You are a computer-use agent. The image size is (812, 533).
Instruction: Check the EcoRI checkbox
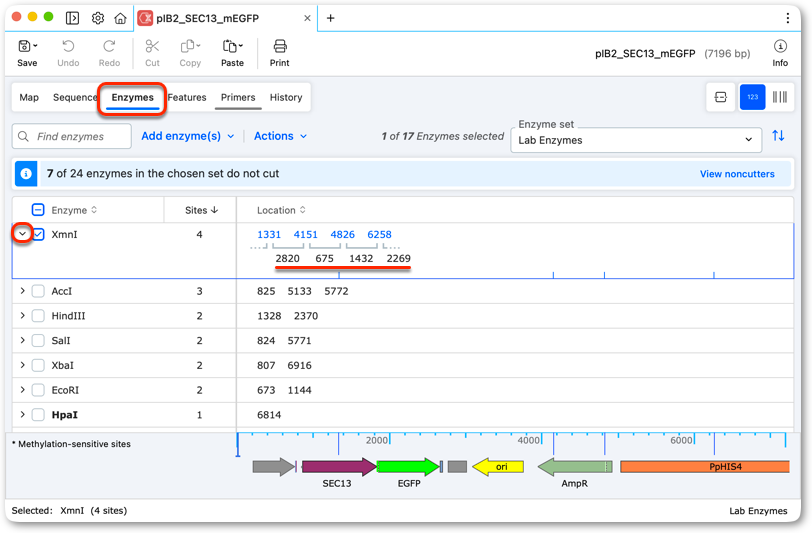(38, 390)
